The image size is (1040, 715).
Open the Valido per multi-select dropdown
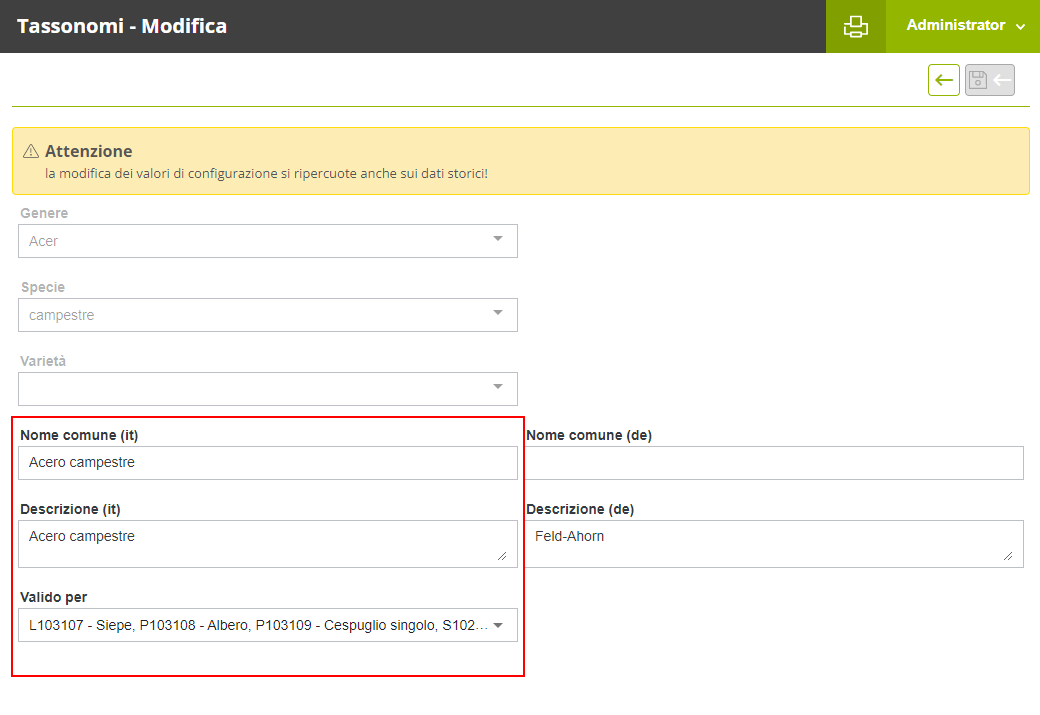pos(267,625)
